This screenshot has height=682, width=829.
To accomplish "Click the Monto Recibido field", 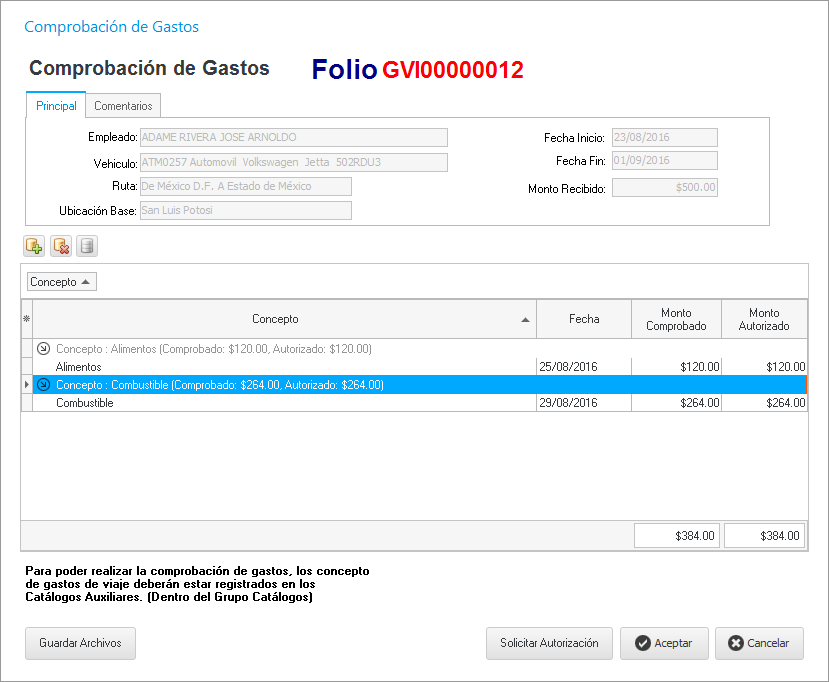I will [x=664, y=188].
